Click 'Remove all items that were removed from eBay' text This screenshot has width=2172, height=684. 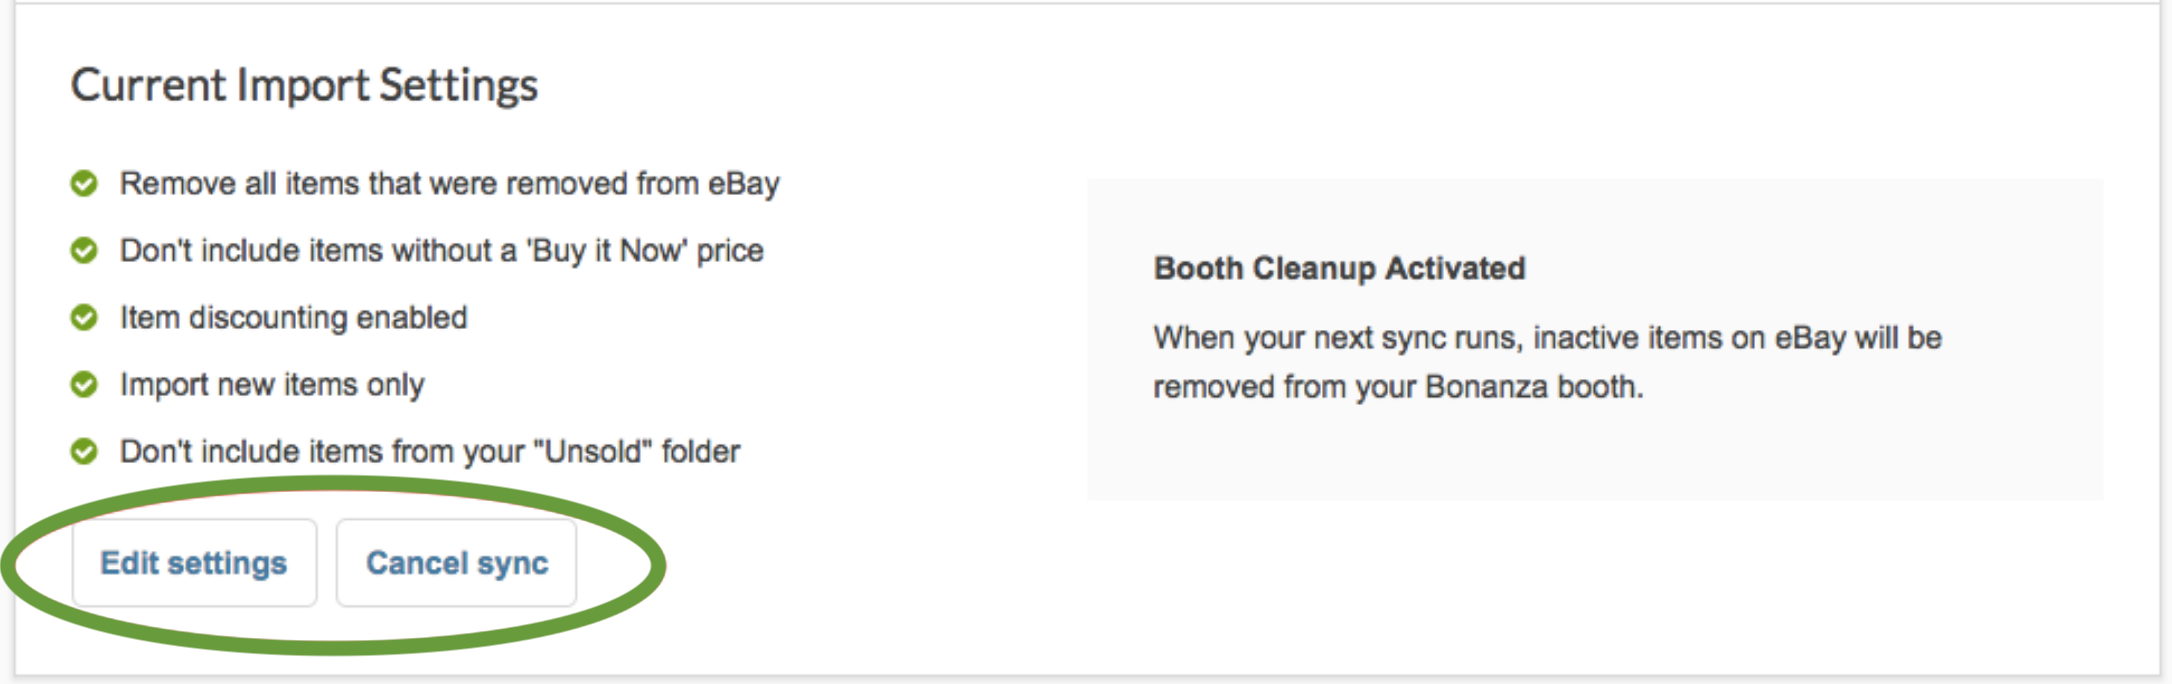pos(449,184)
